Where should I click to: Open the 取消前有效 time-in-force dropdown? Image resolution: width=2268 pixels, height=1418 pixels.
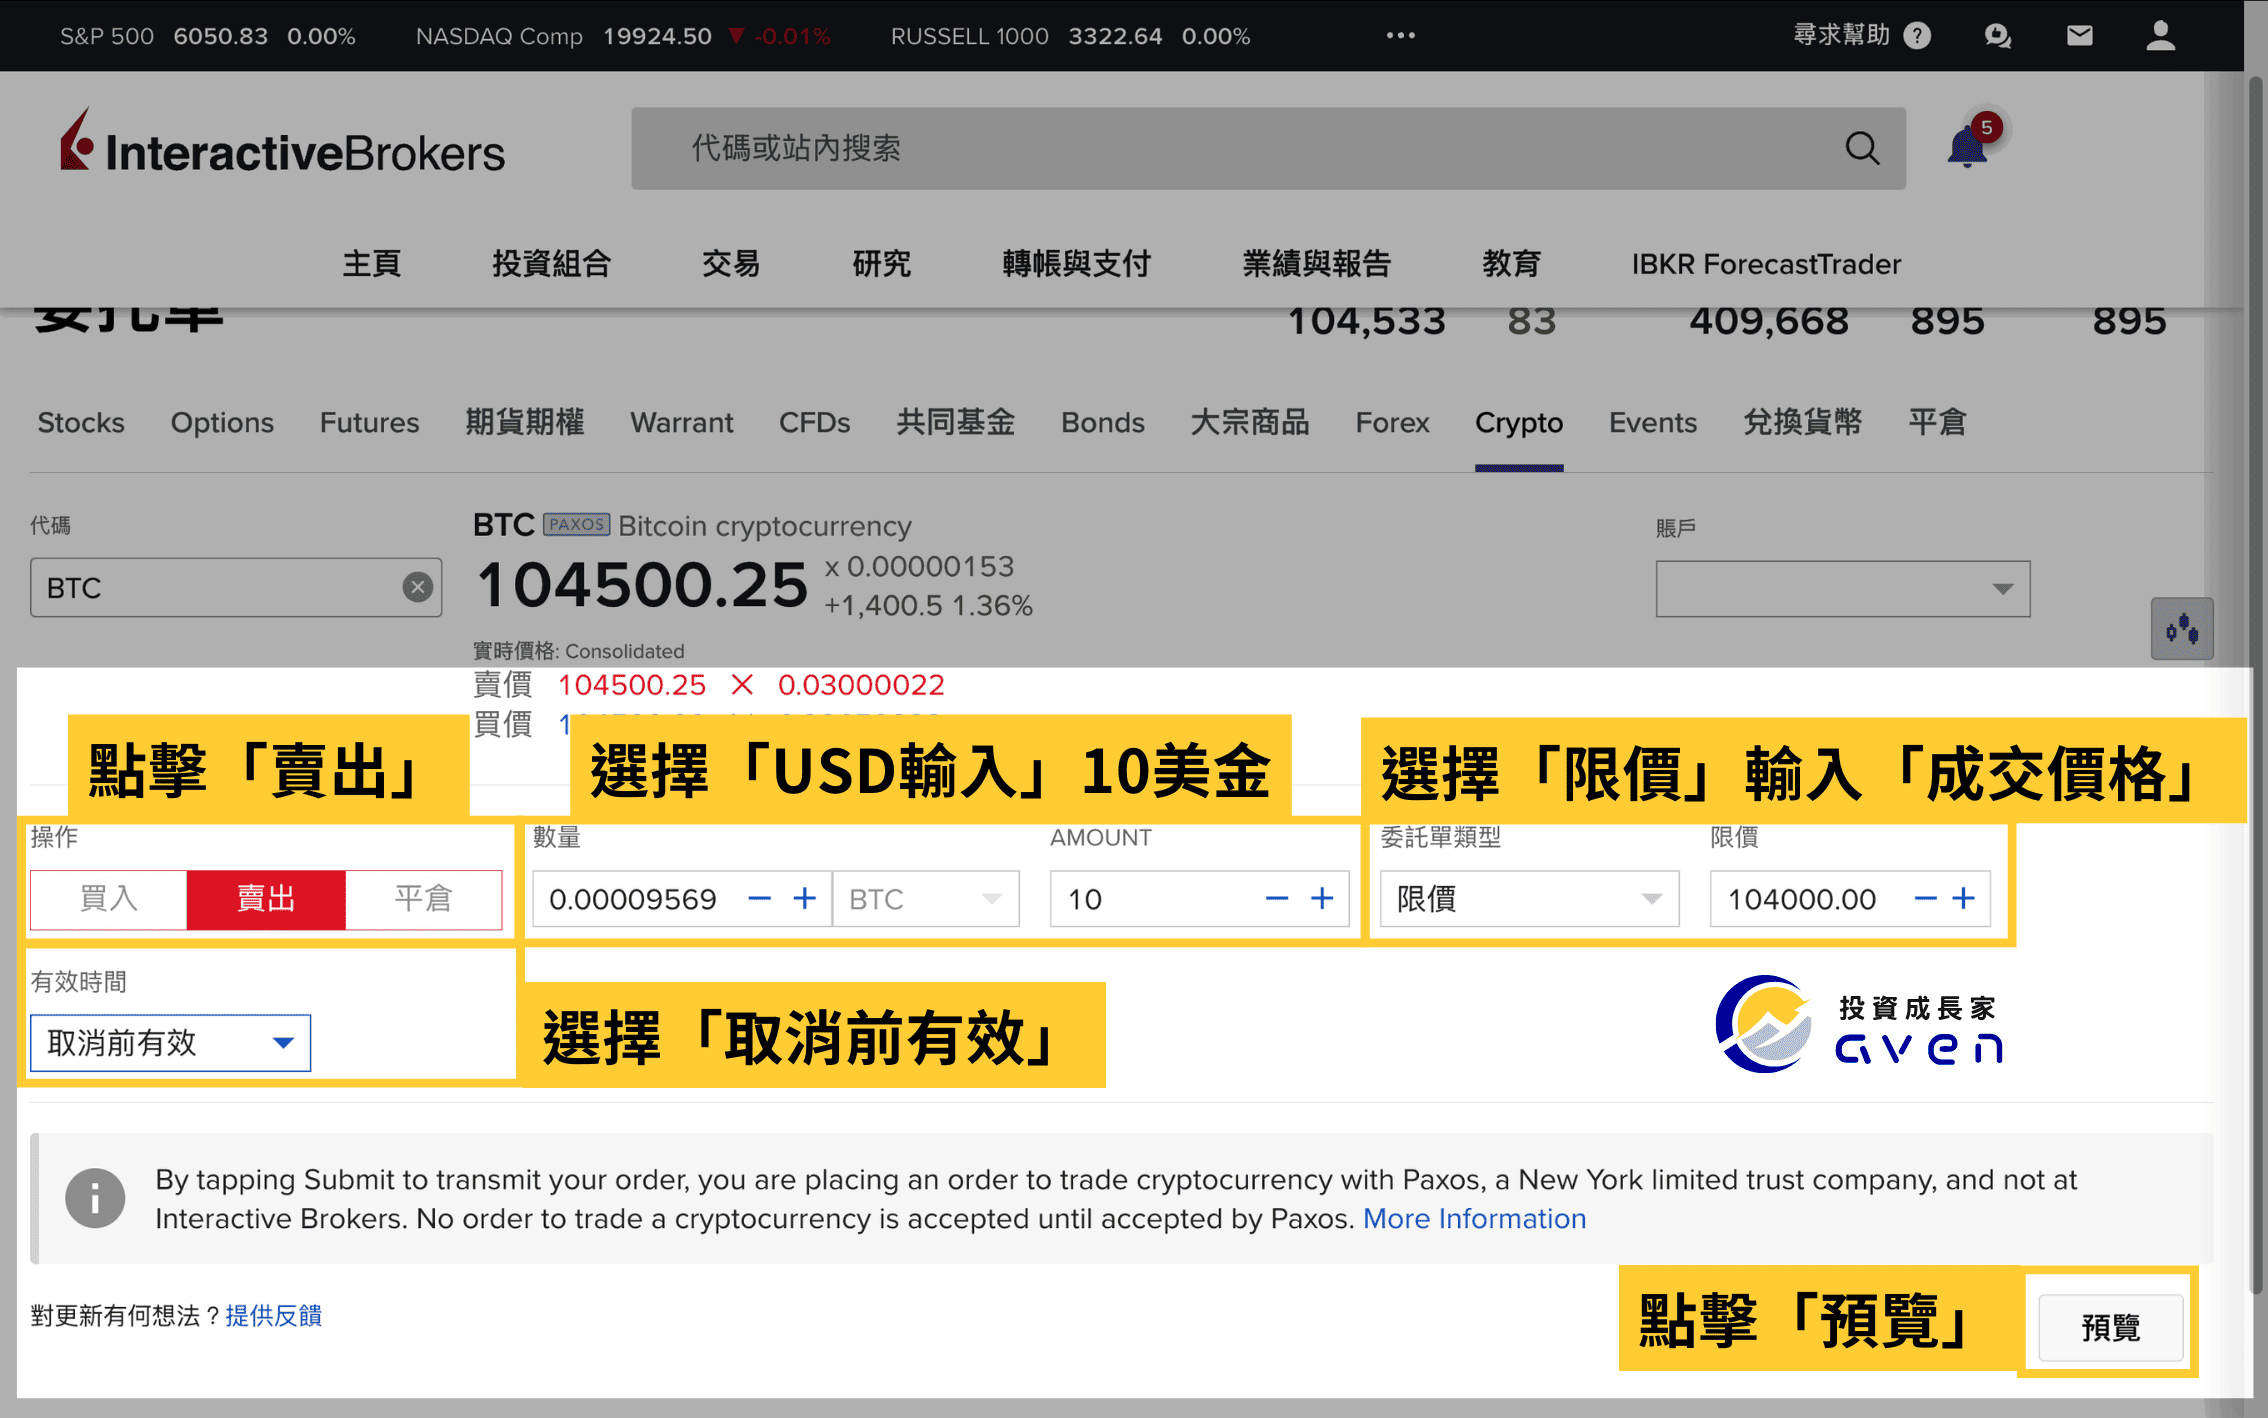[x=171, y=1043]
